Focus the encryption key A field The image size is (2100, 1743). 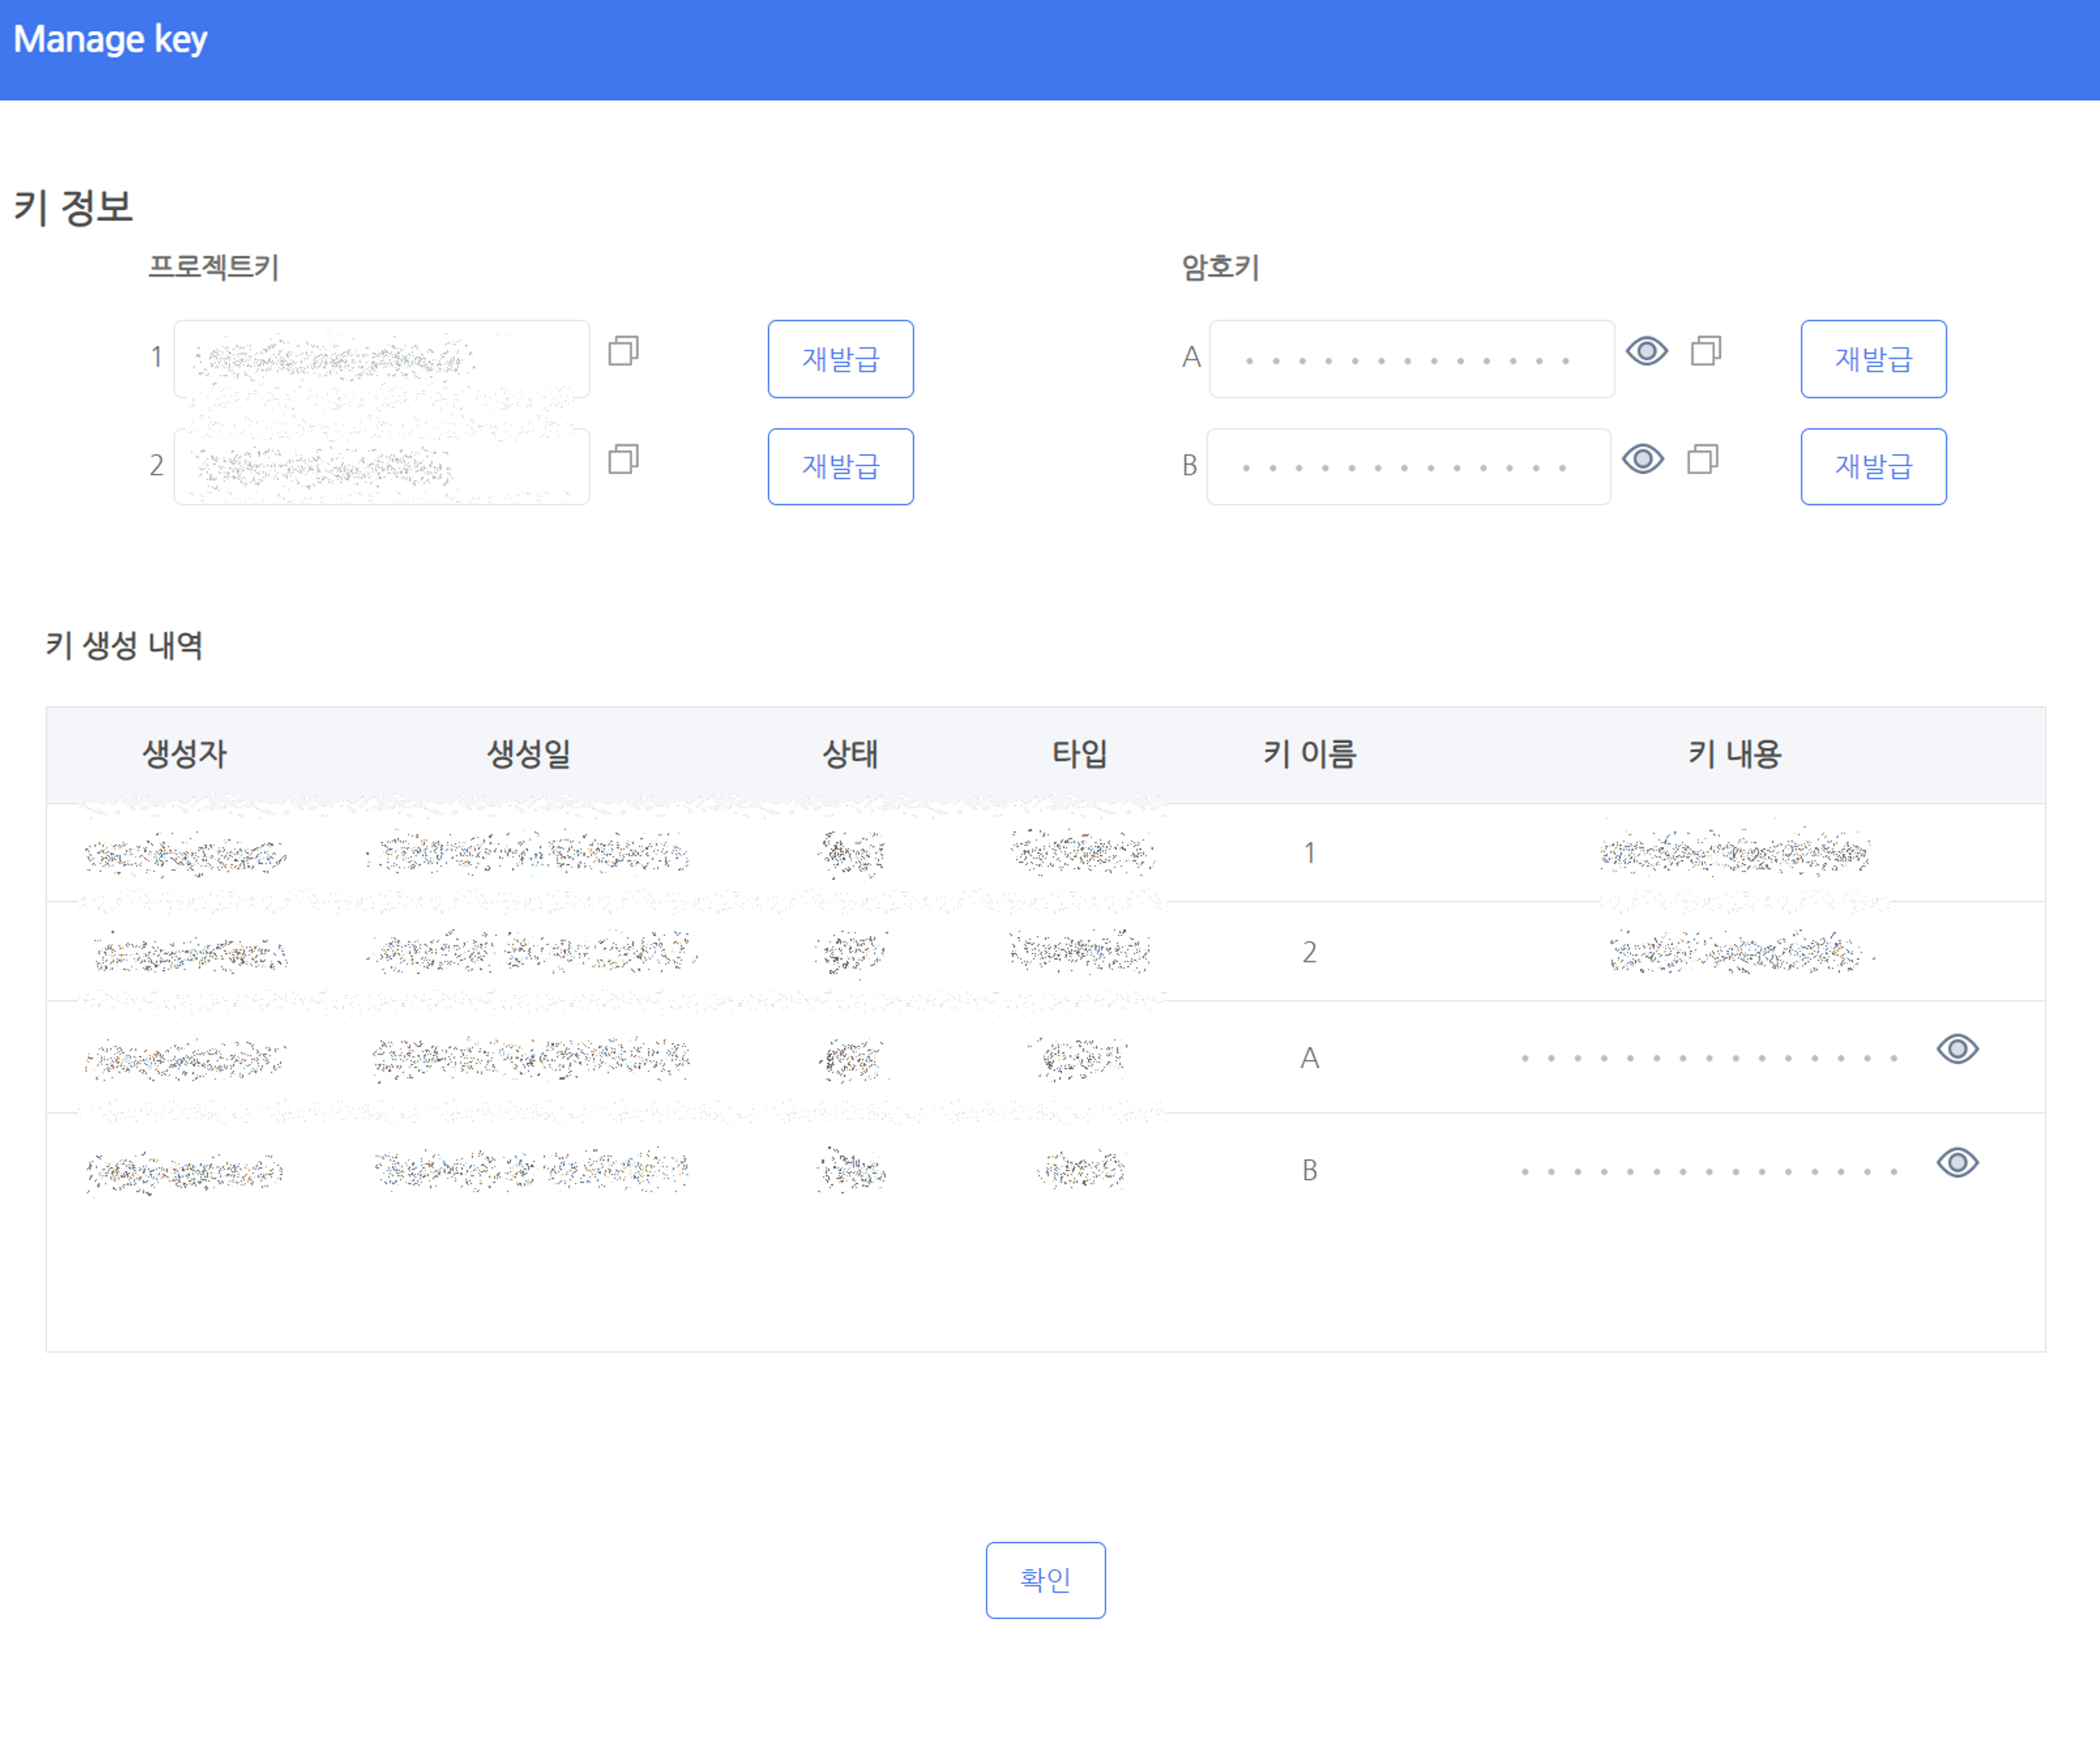click(1411, 359)
